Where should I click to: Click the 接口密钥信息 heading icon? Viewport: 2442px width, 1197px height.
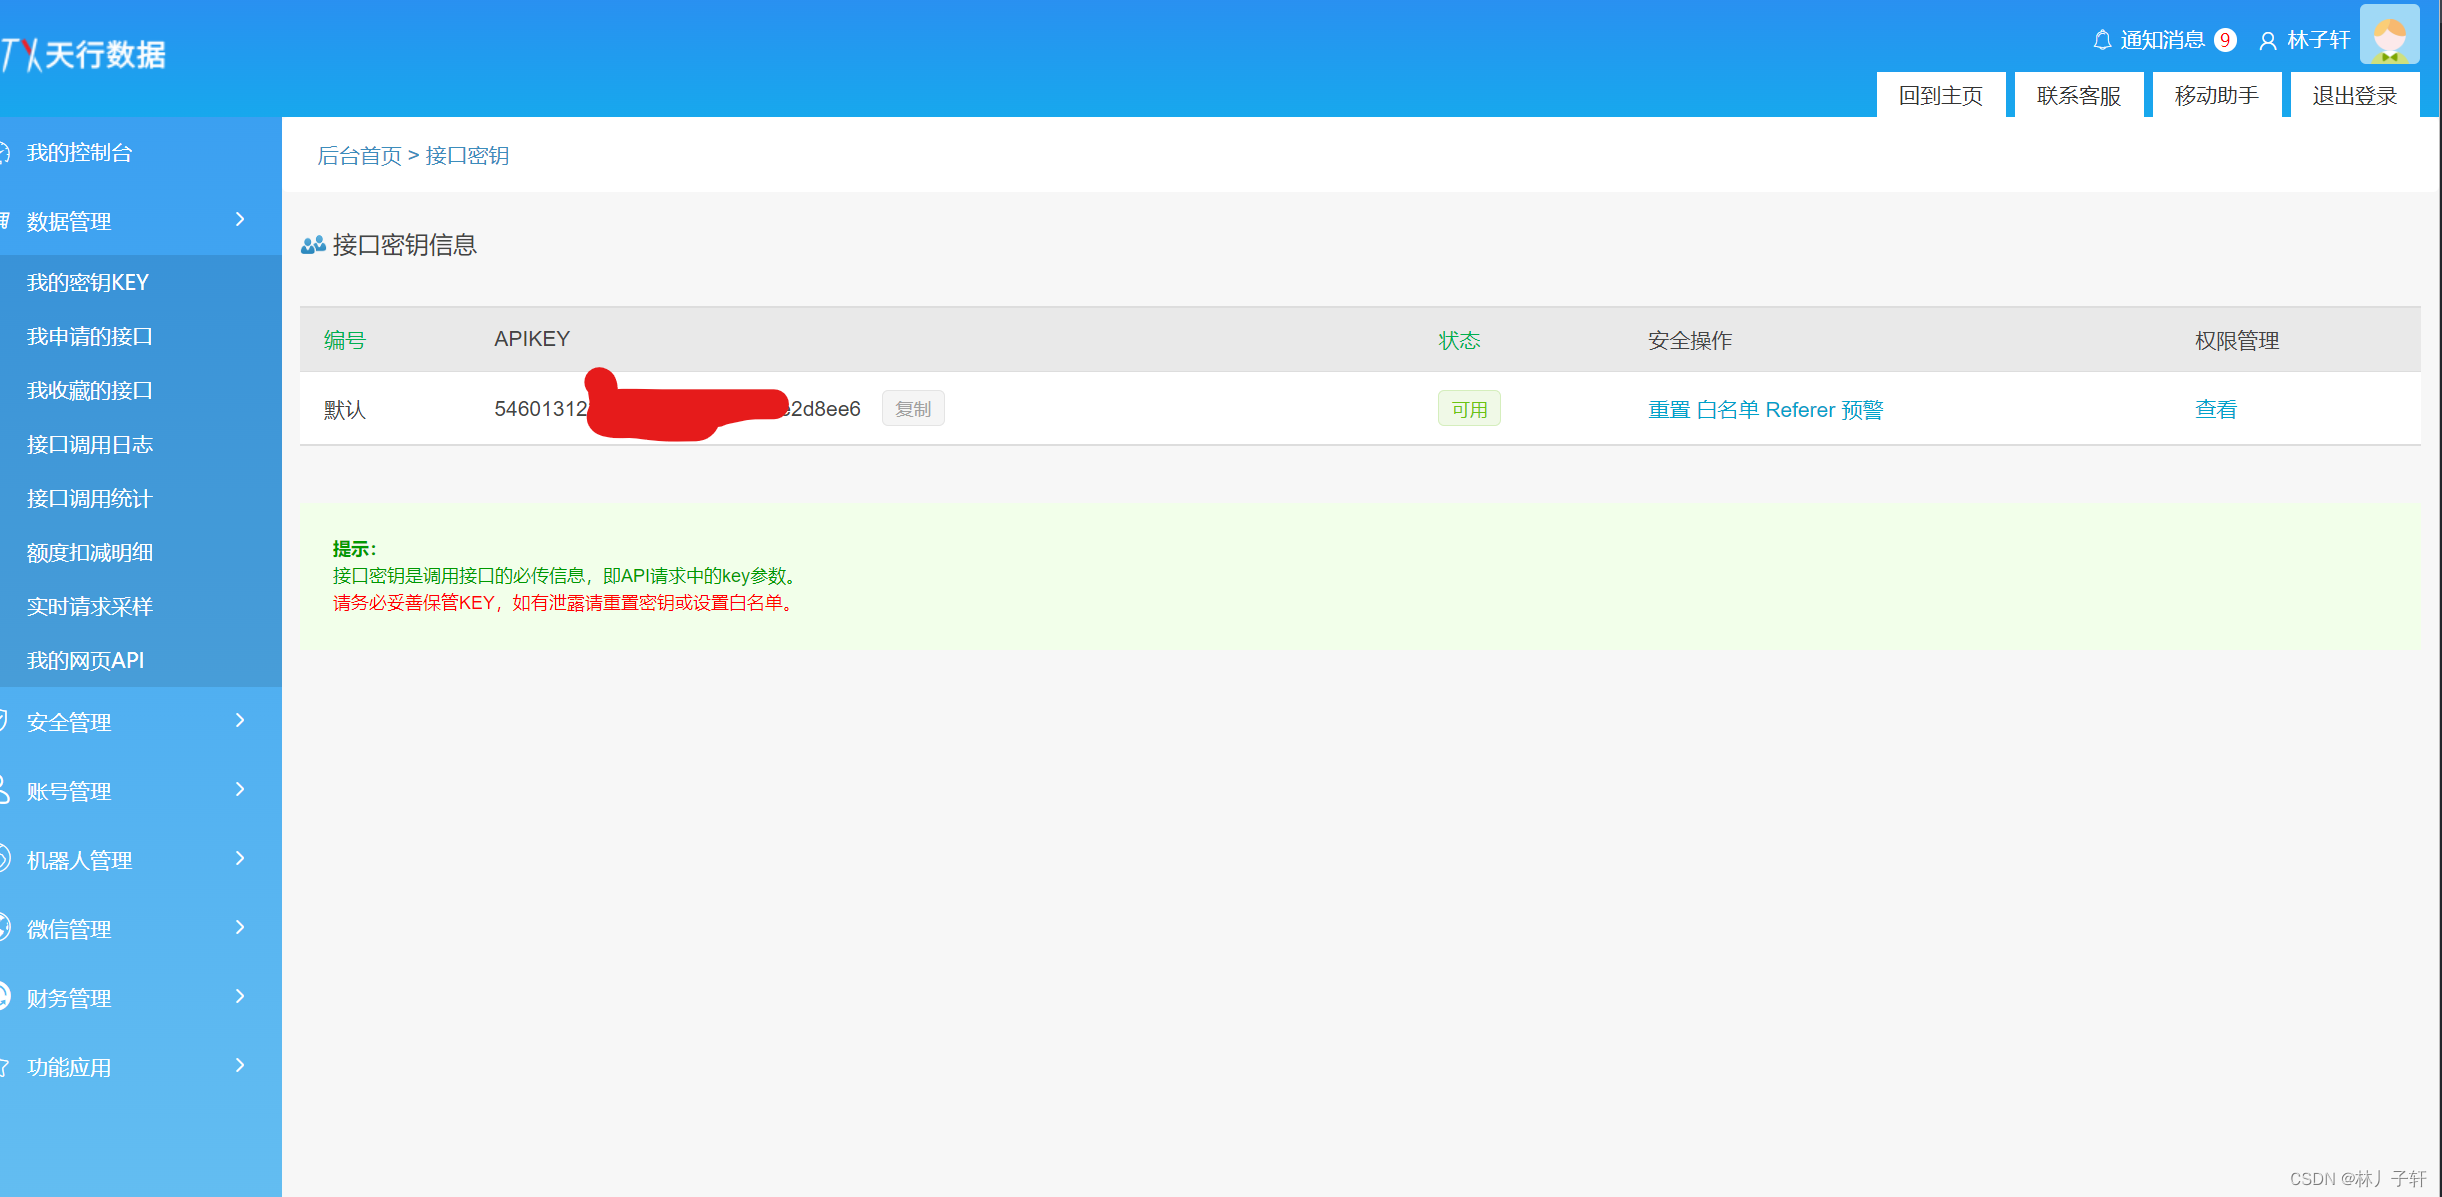tap(313, 245)
